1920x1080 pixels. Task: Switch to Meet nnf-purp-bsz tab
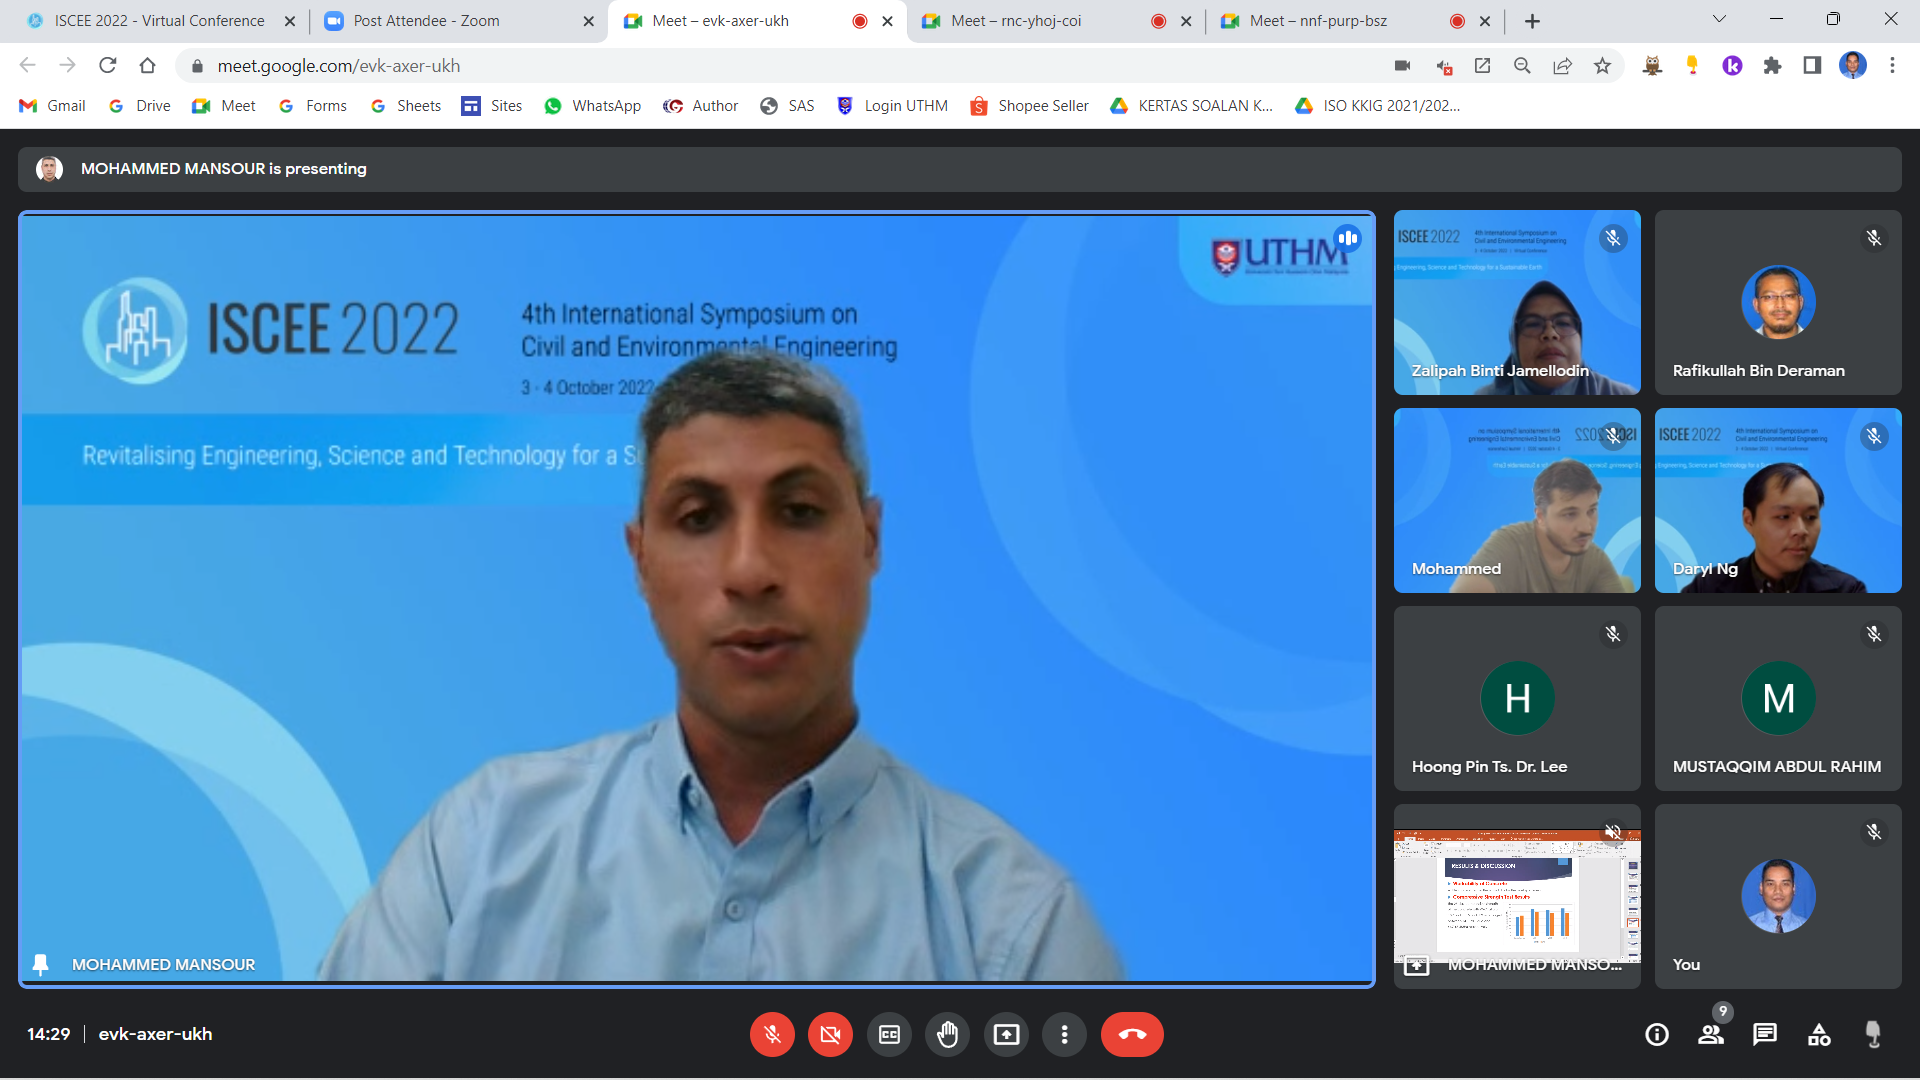click(x=1355, y=20)
